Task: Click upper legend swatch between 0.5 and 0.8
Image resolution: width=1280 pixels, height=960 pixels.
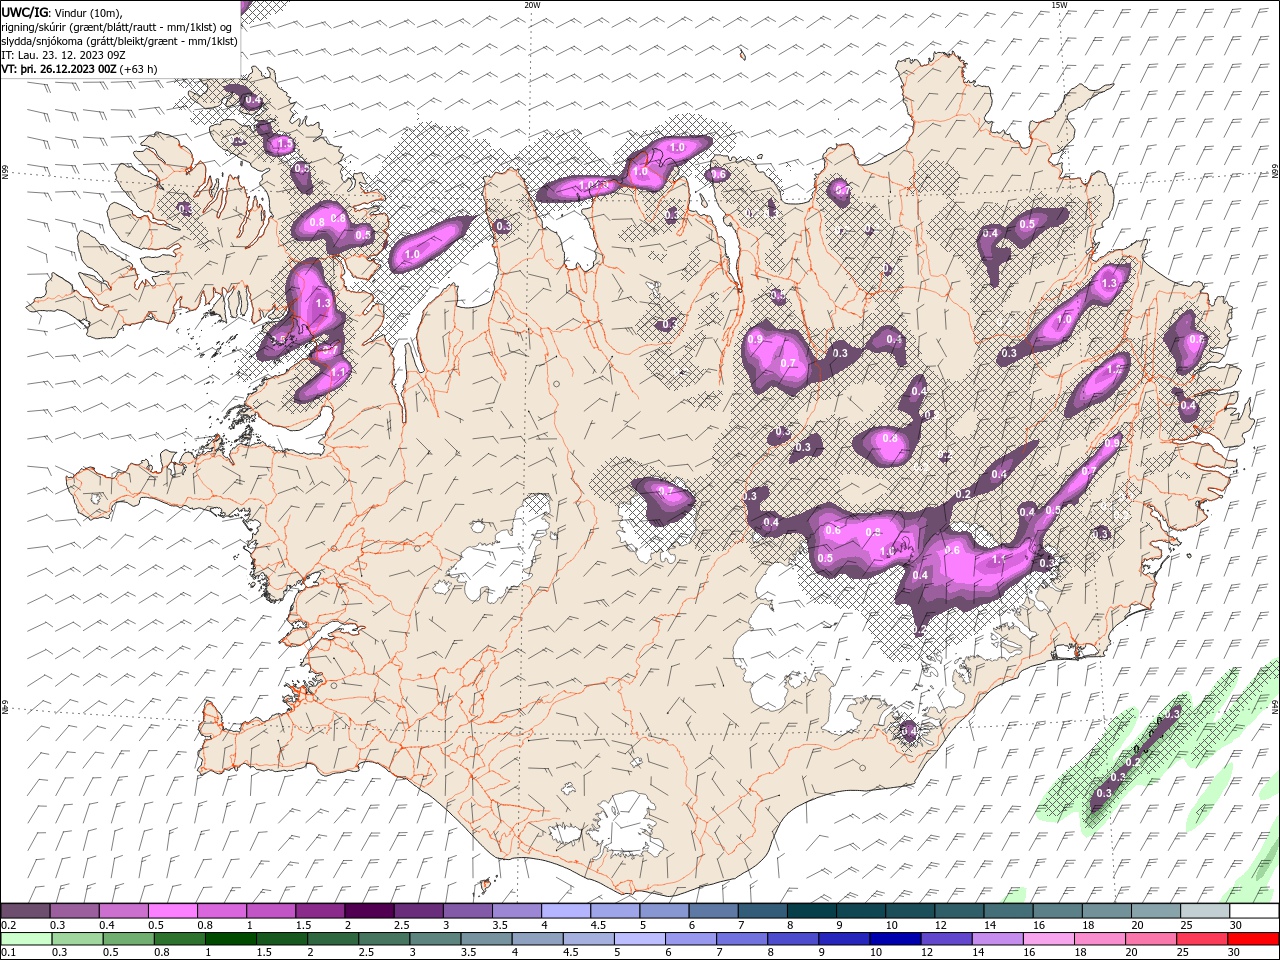Action: coord(172,911)
